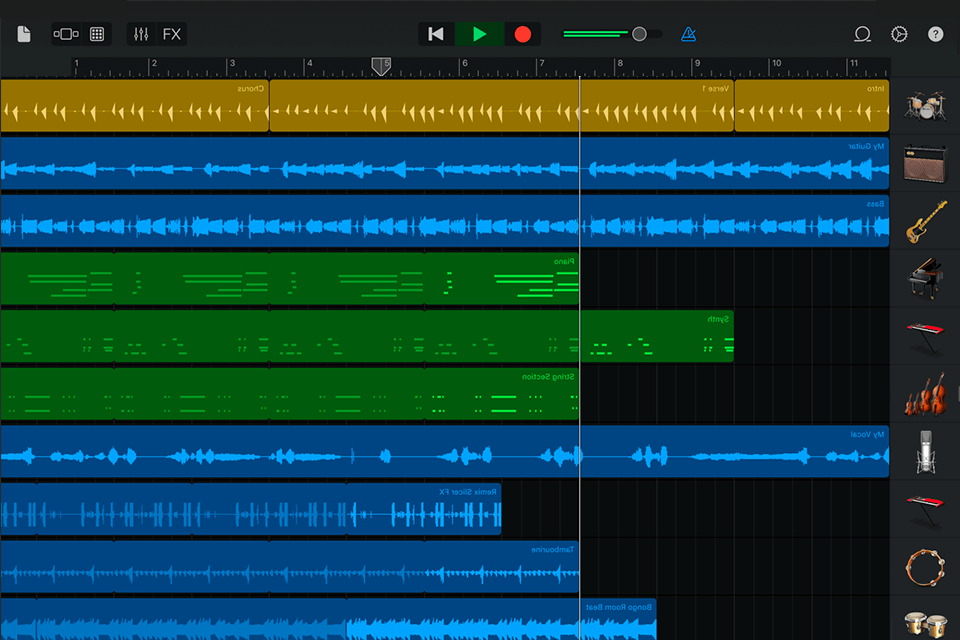This screenshot has width=960, height=640.
Task: Click the master volume slider knob
Action: pyautogui.click(x=640, y=33)
